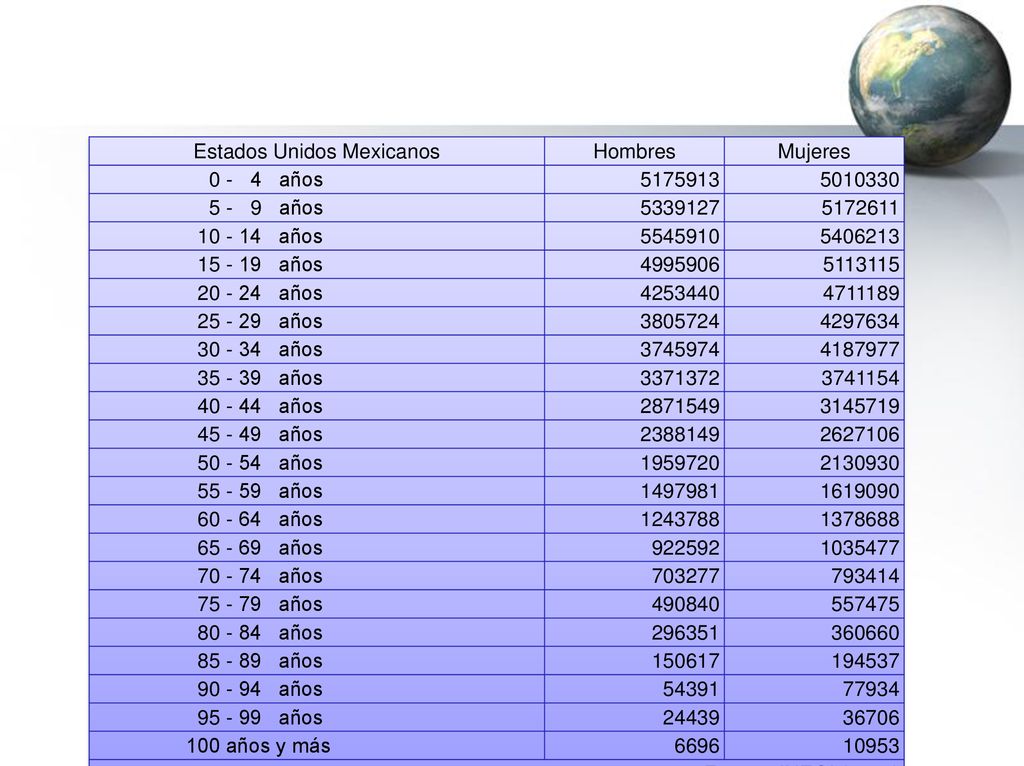This screenshot has height=766, width=1024.
Task: Select the '35 - 39 años' row label
Action: [x=260, y=378]
